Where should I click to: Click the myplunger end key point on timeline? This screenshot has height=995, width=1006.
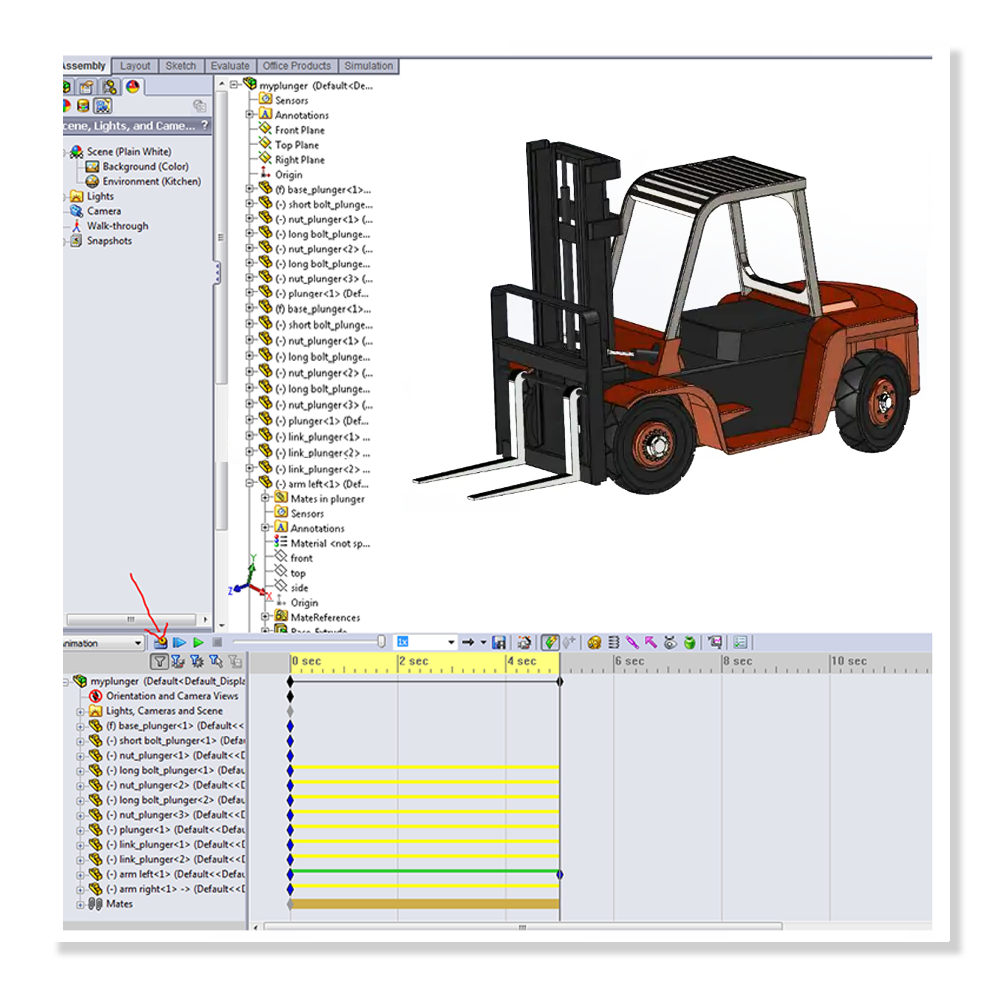tap(560, 681)
